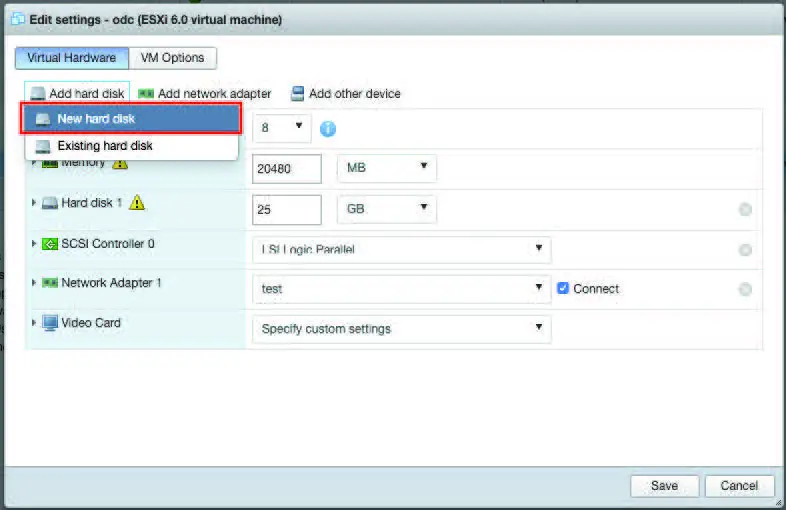Open the Video Card settings dropdown

click(x=402, y=329)
